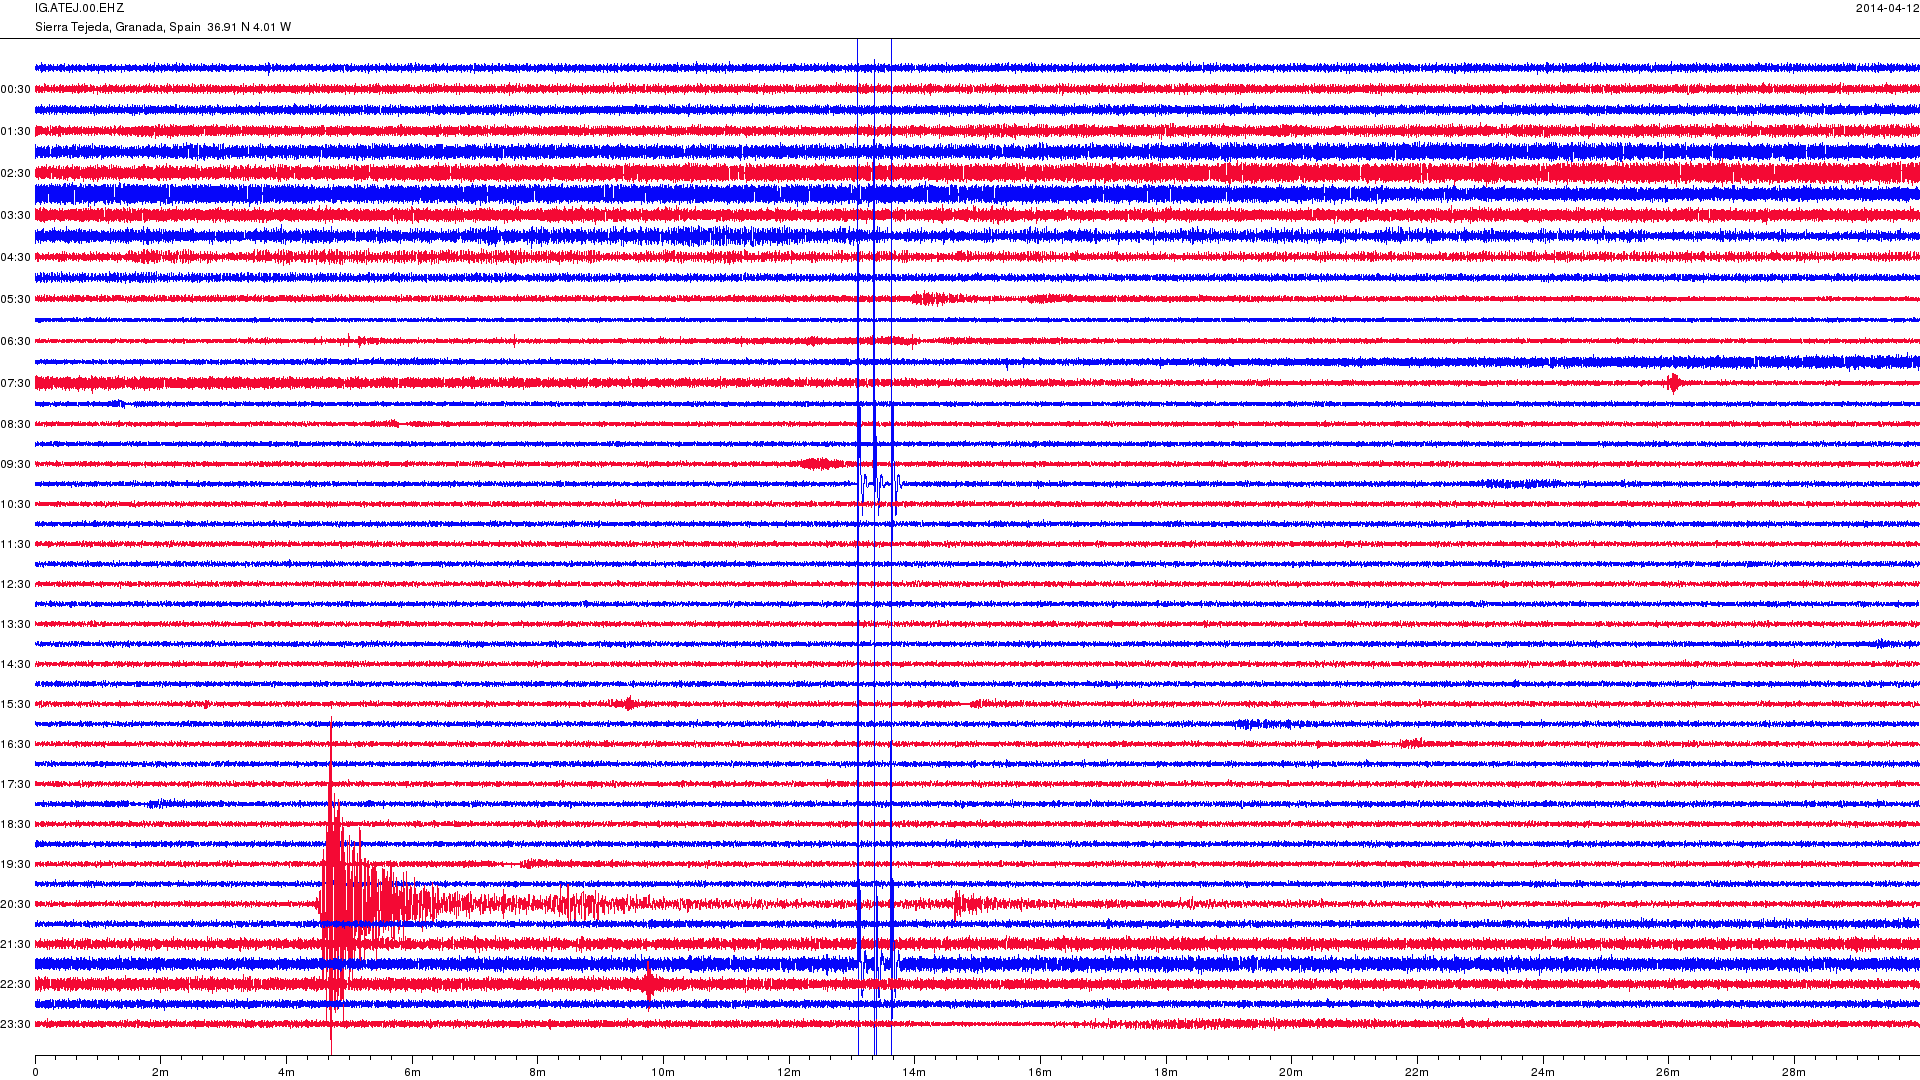
Task: Click the 07:30 time label
Action: point(15,383)
